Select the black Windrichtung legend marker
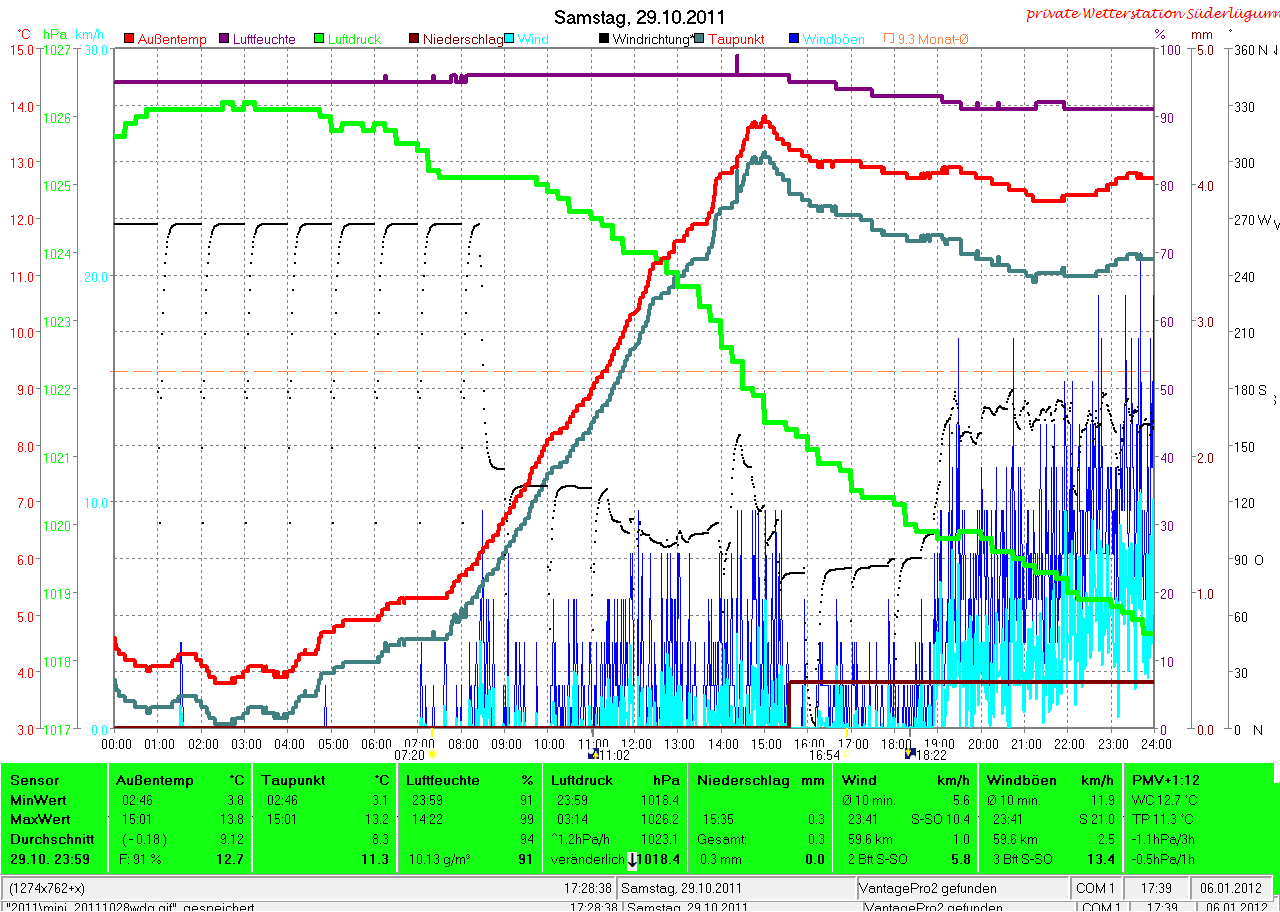1280x912 pixels. tap(604, 39)
